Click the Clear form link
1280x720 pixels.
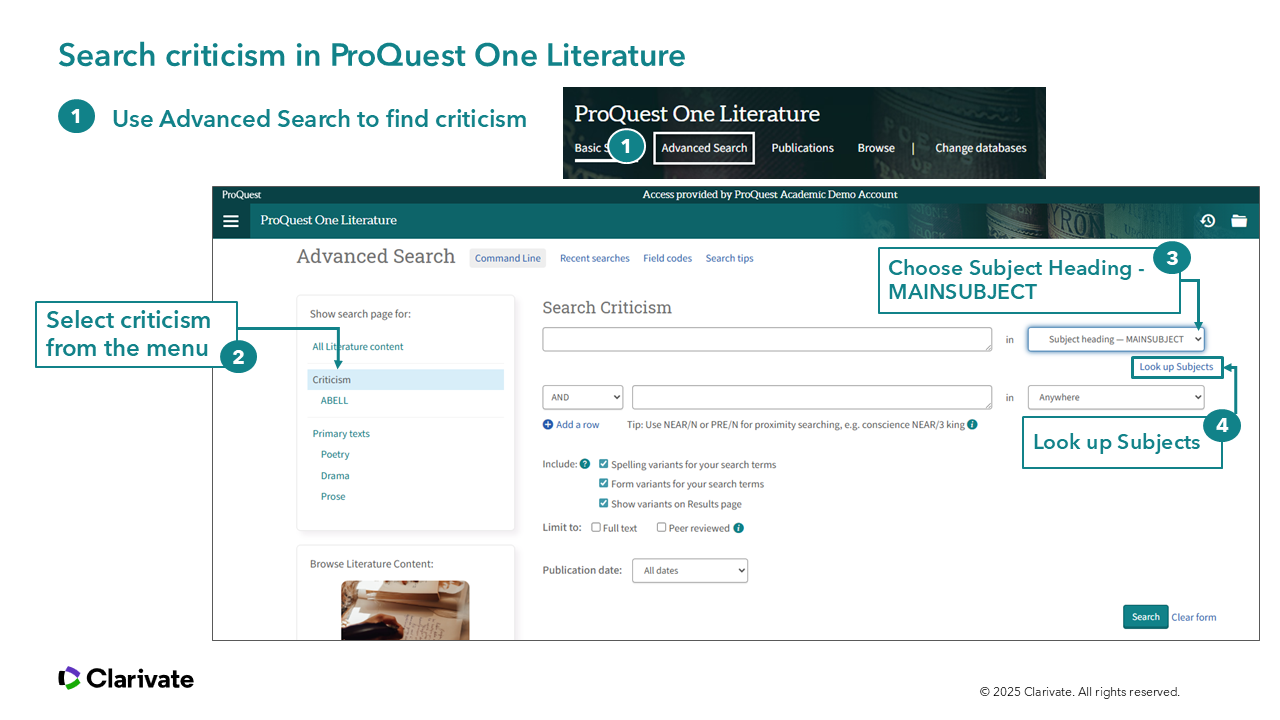(1194, 617)
